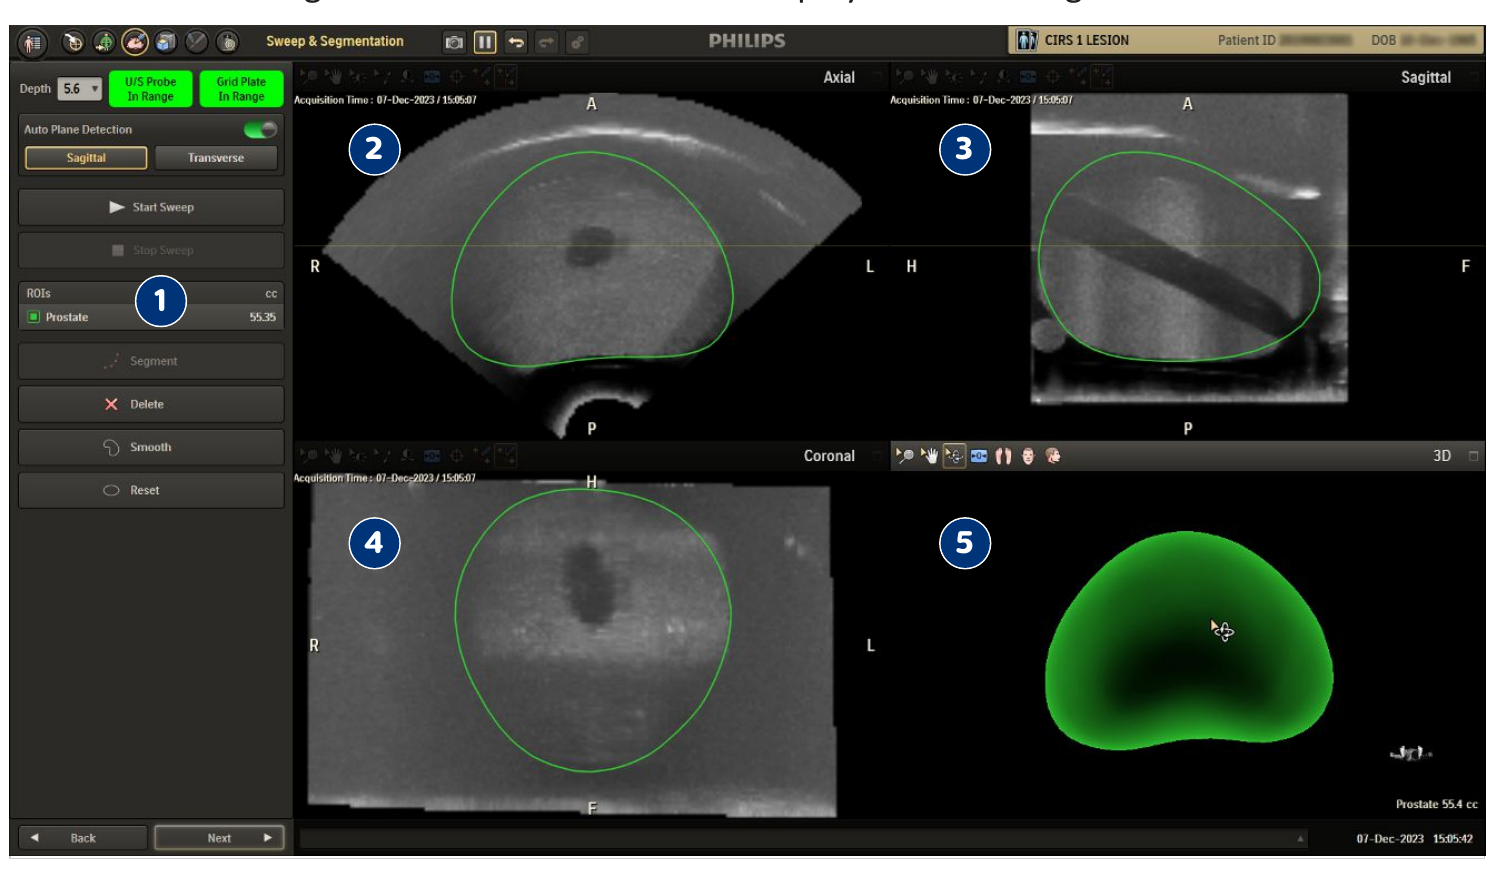
Task: Go Back to the previous step
Action: (83, 838)
